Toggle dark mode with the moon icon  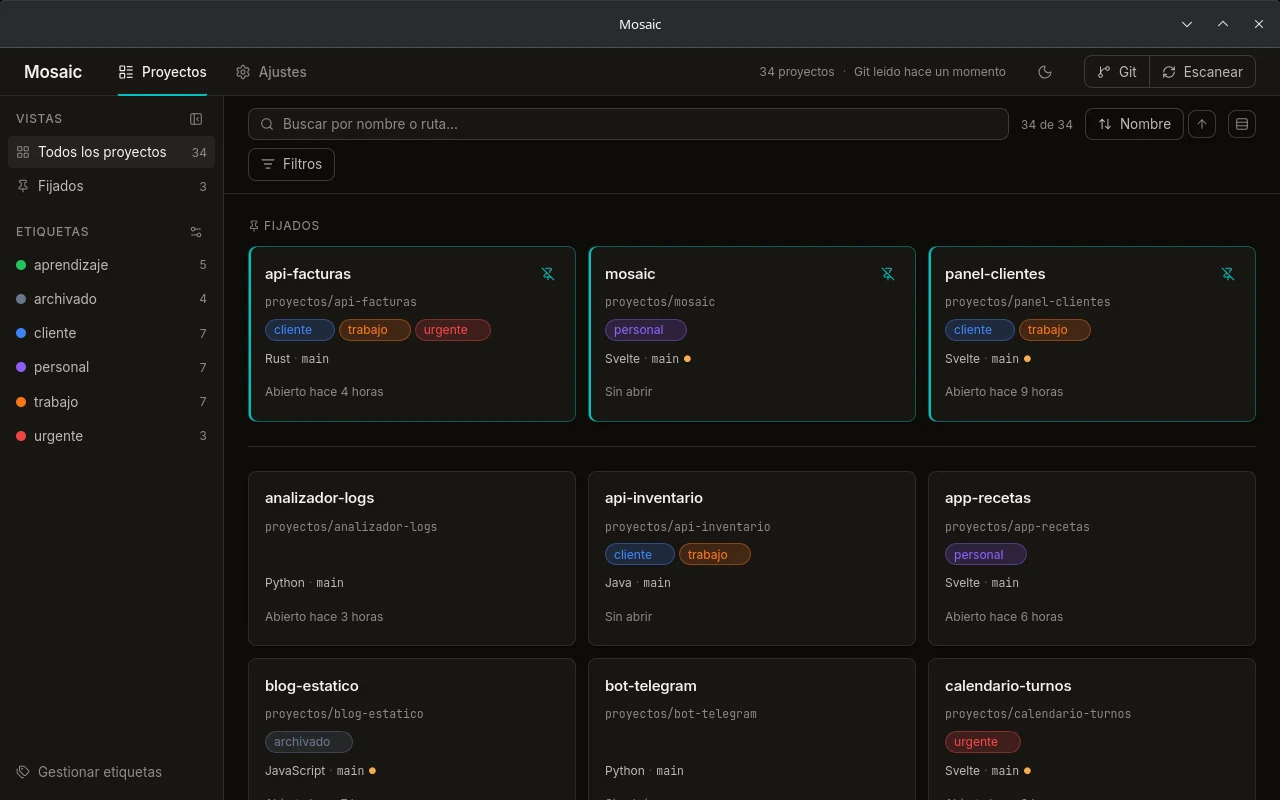pos(1045,72)
